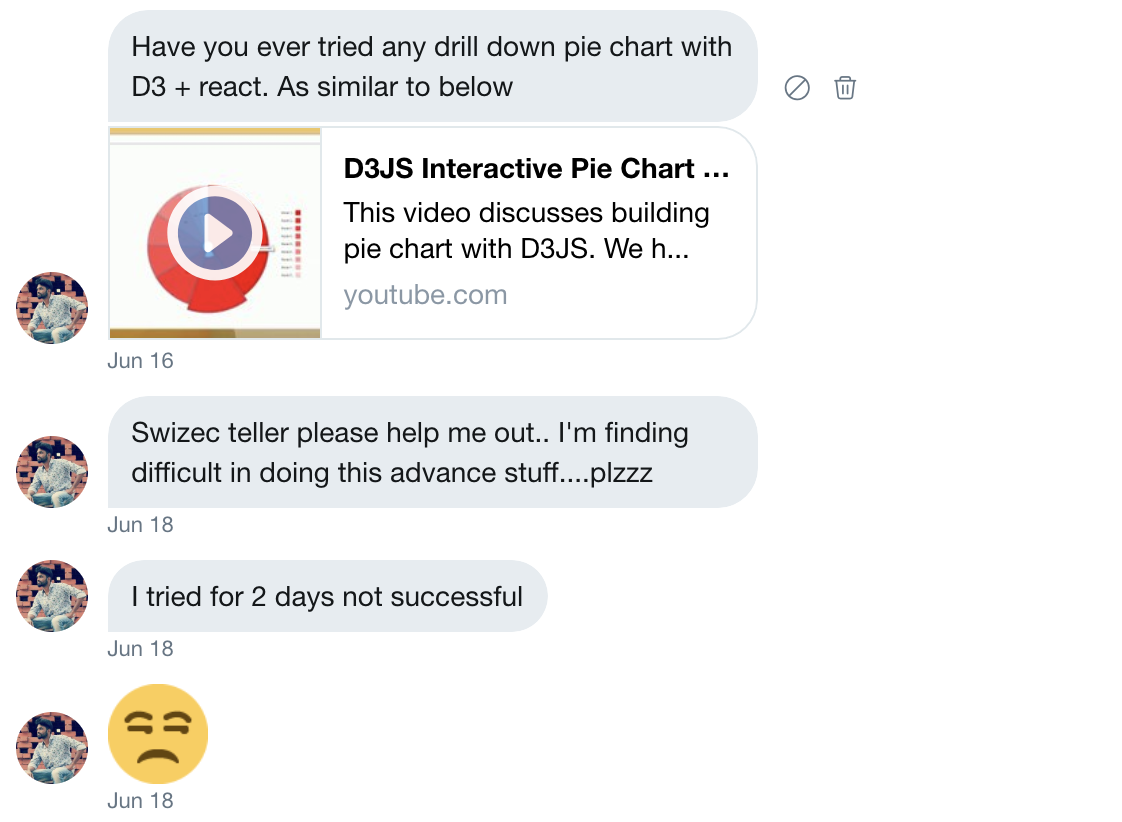This screenshot has height=822, width=1122.
Task: Select the 'I tried for 2 days not successful' bubble
Action: tap(326, 595)
